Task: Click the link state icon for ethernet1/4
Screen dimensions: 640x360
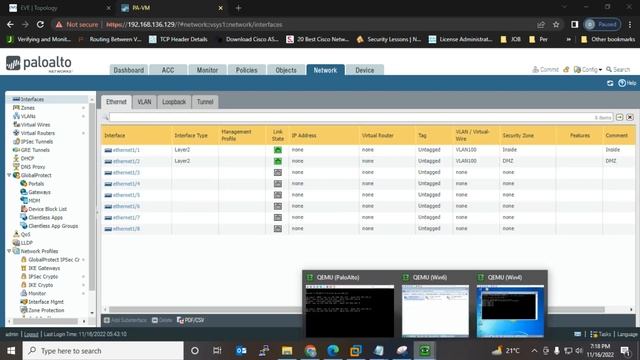Action: pos(278,184)
